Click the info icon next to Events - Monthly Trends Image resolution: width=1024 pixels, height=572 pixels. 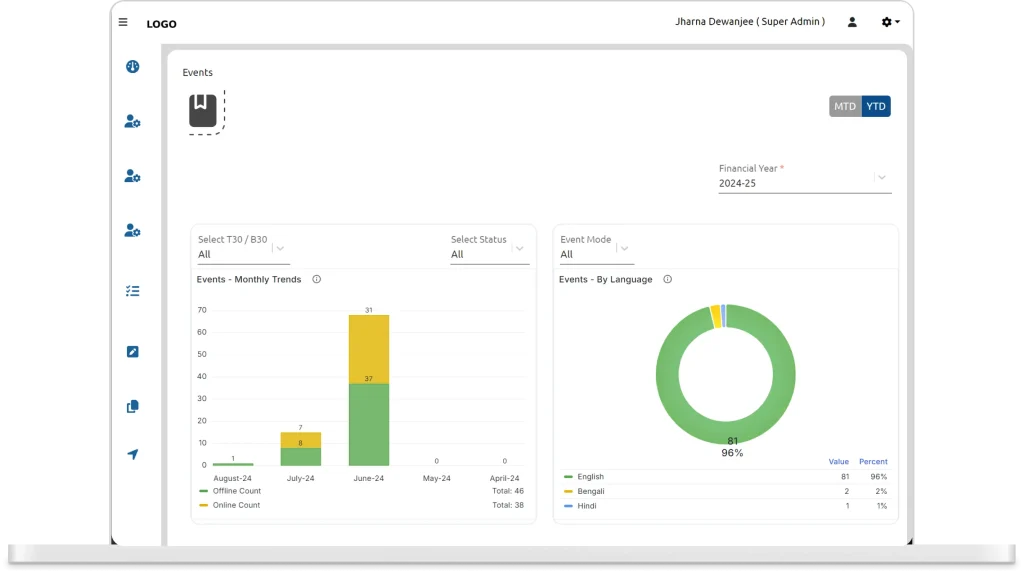tap(316, 280)
